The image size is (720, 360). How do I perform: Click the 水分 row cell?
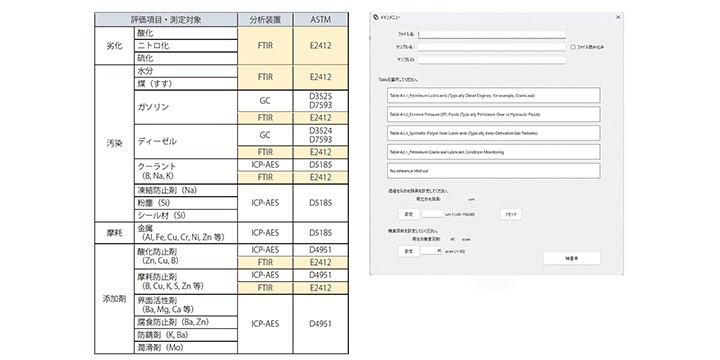[186, 71]
